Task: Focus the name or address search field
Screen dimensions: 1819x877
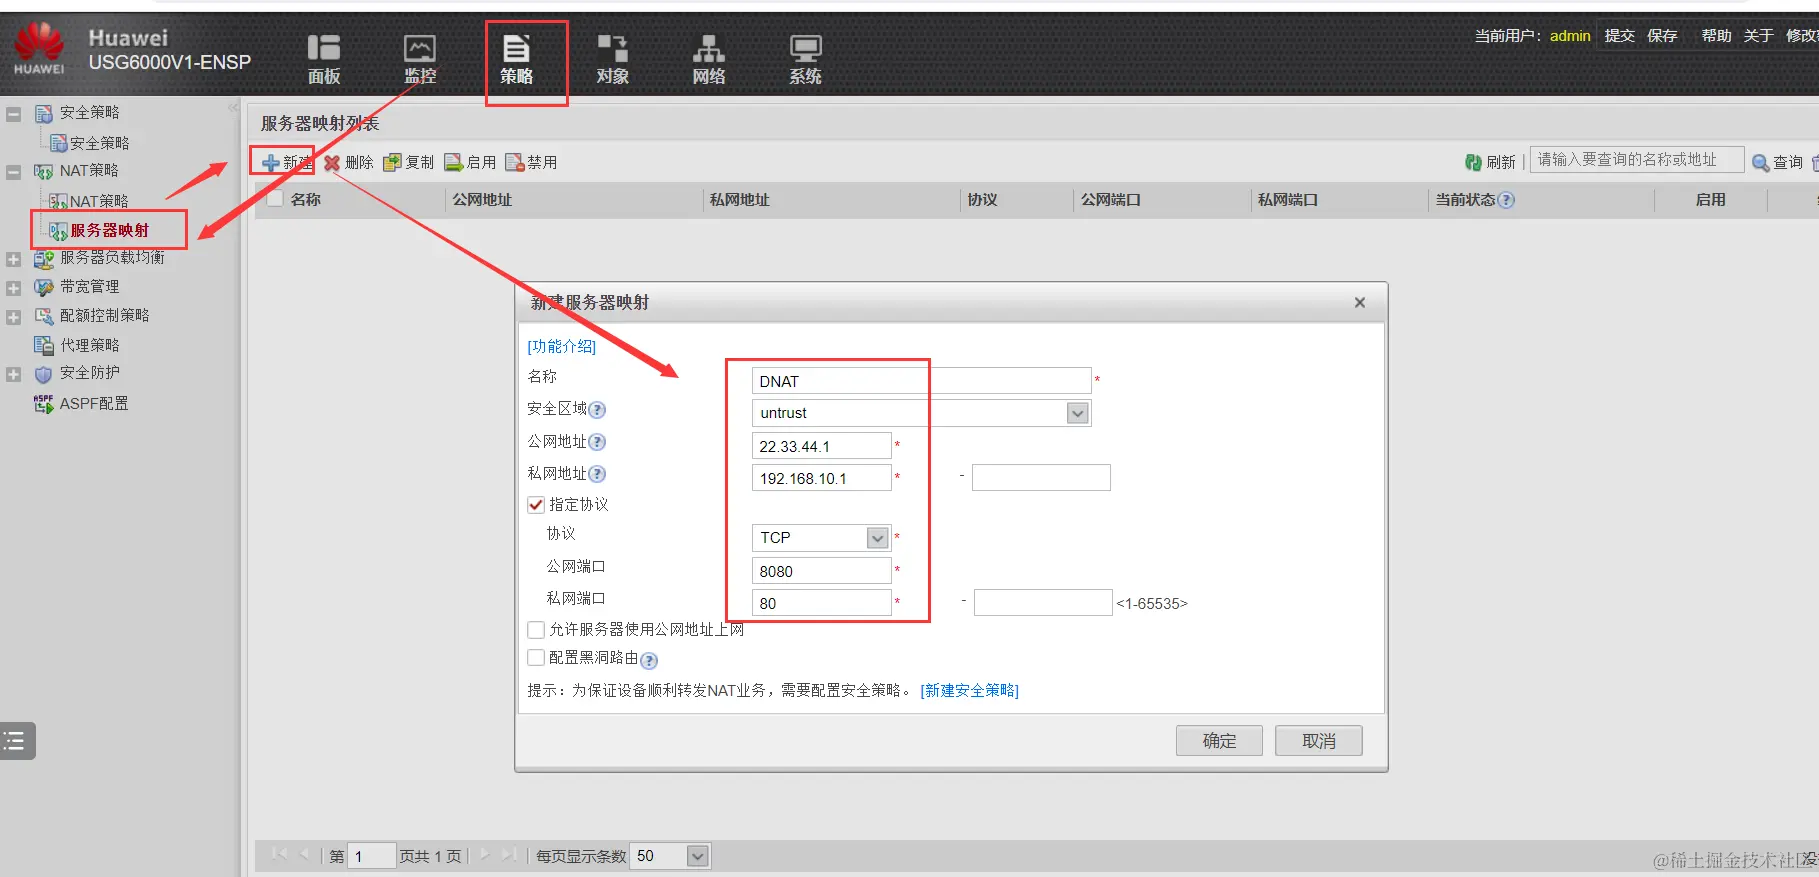Action: point(1636,160)
